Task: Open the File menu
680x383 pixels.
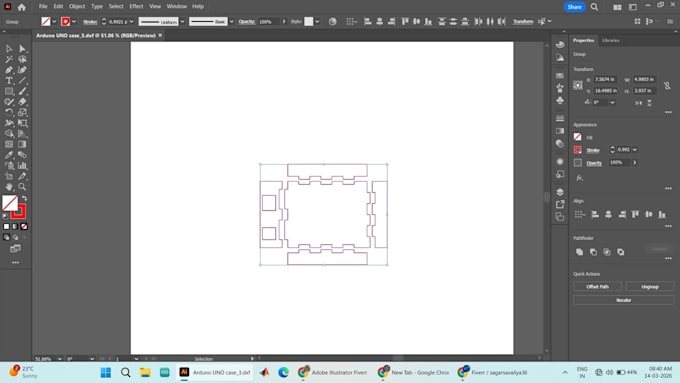Action: [43, 7]
